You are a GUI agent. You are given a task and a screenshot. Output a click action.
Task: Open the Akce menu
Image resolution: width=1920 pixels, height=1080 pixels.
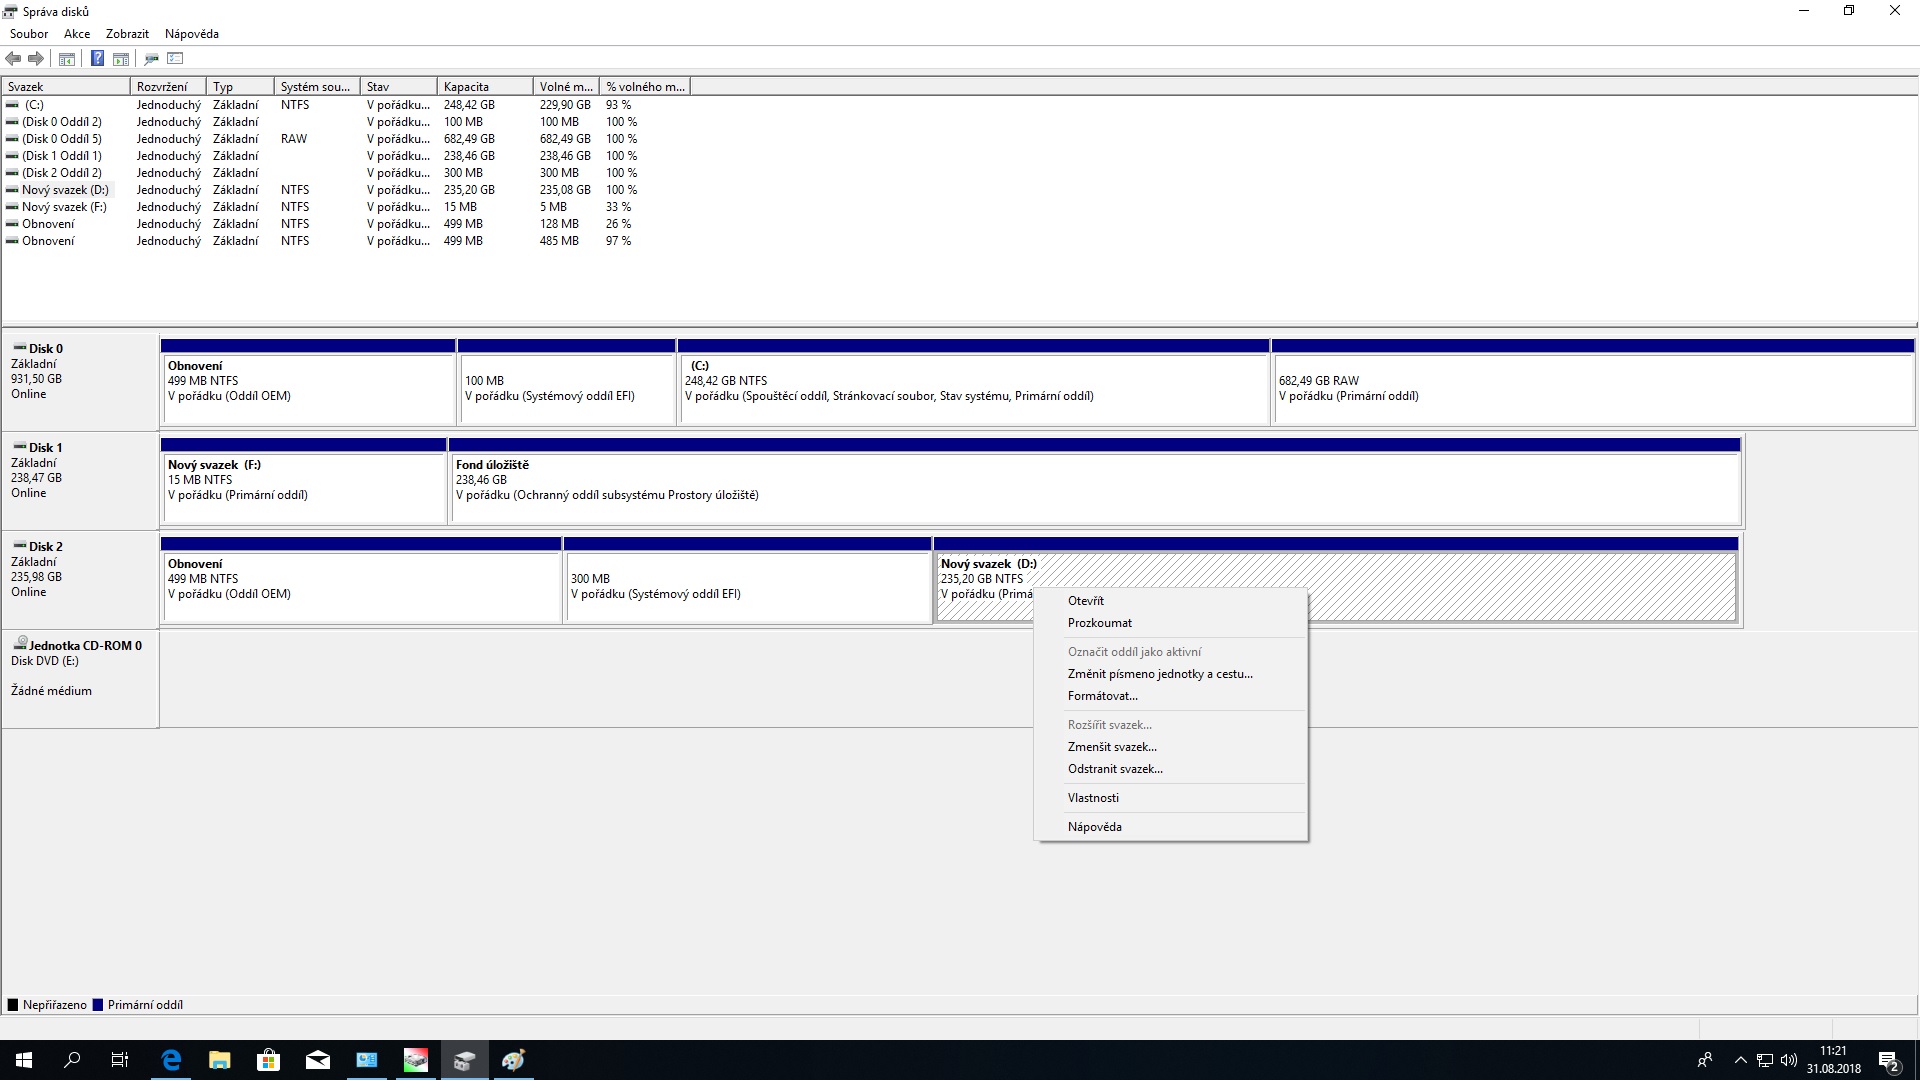point(77,33)
